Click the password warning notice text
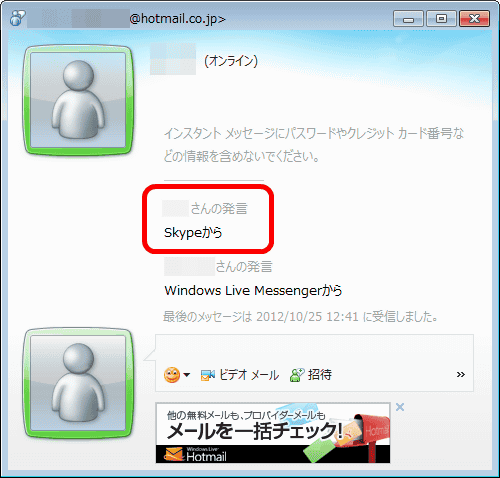This screenshot has width=500, height=478. (x=314, y=145)
